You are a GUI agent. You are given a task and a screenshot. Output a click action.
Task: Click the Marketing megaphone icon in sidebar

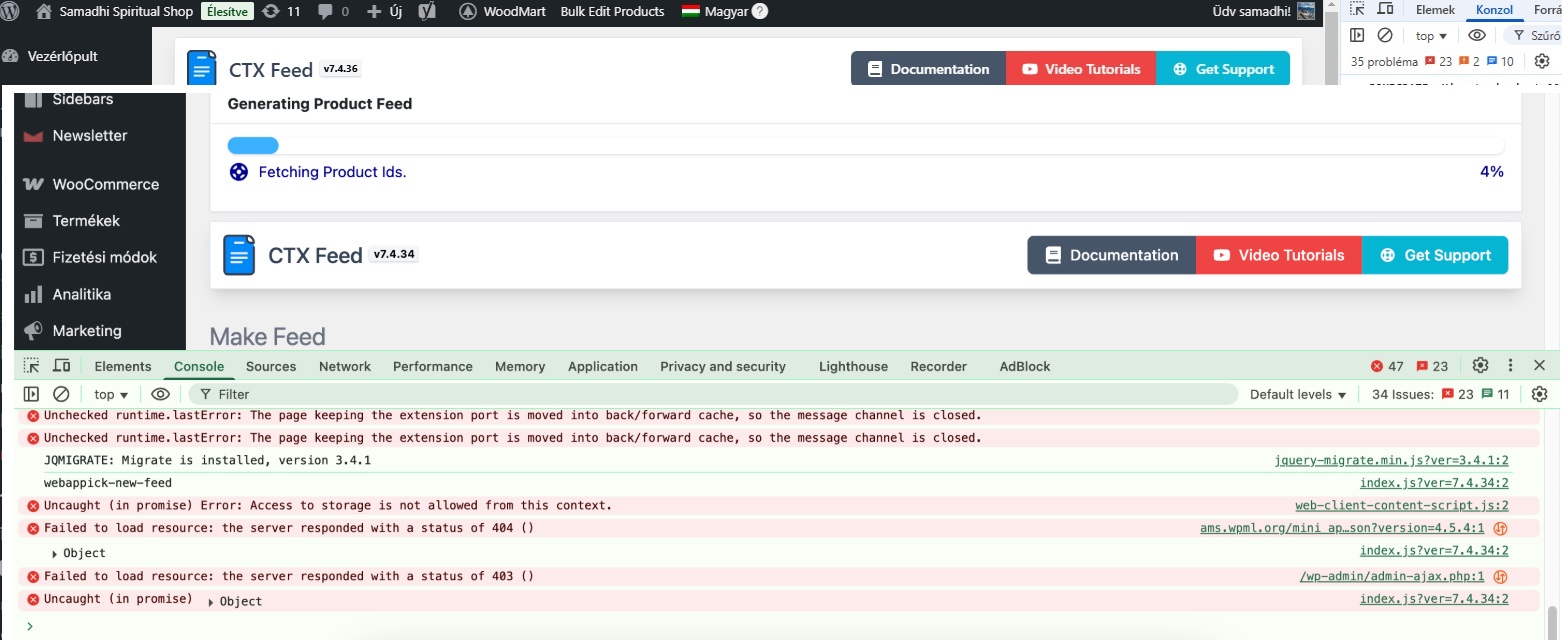(x=33, y=331)
